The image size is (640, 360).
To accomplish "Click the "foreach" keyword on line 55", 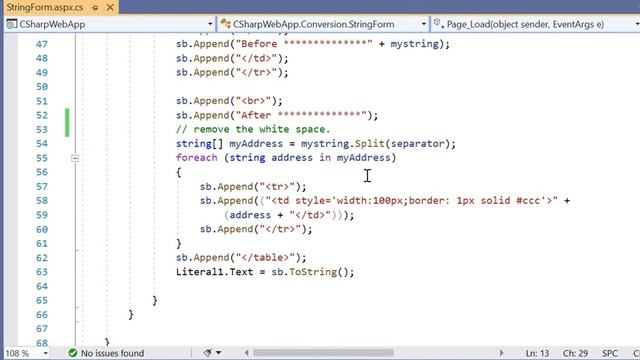I will [197, 158].
